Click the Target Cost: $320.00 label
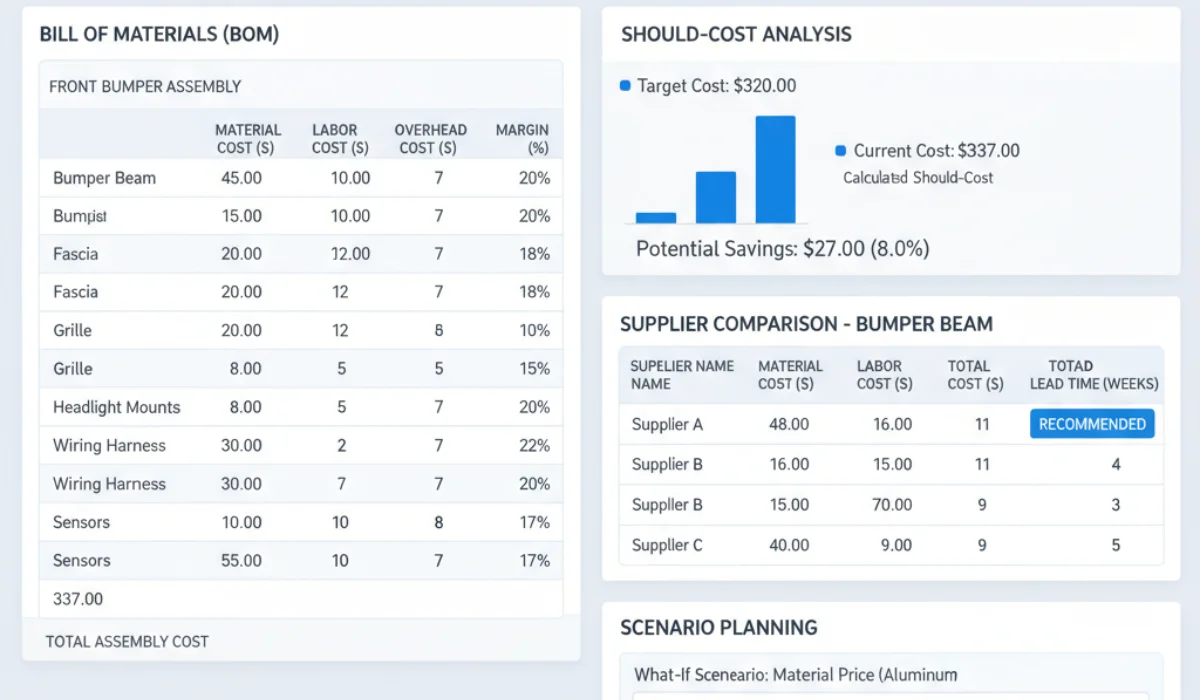 click(x=717, y=86)
